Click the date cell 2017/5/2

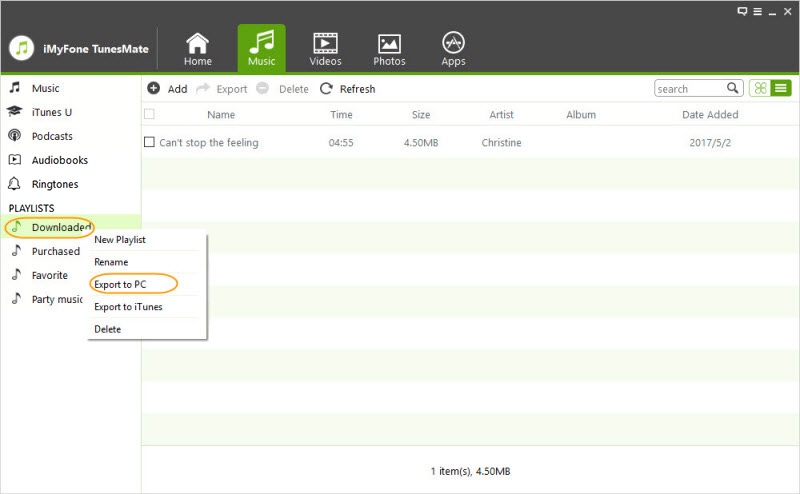click(710, 142)
